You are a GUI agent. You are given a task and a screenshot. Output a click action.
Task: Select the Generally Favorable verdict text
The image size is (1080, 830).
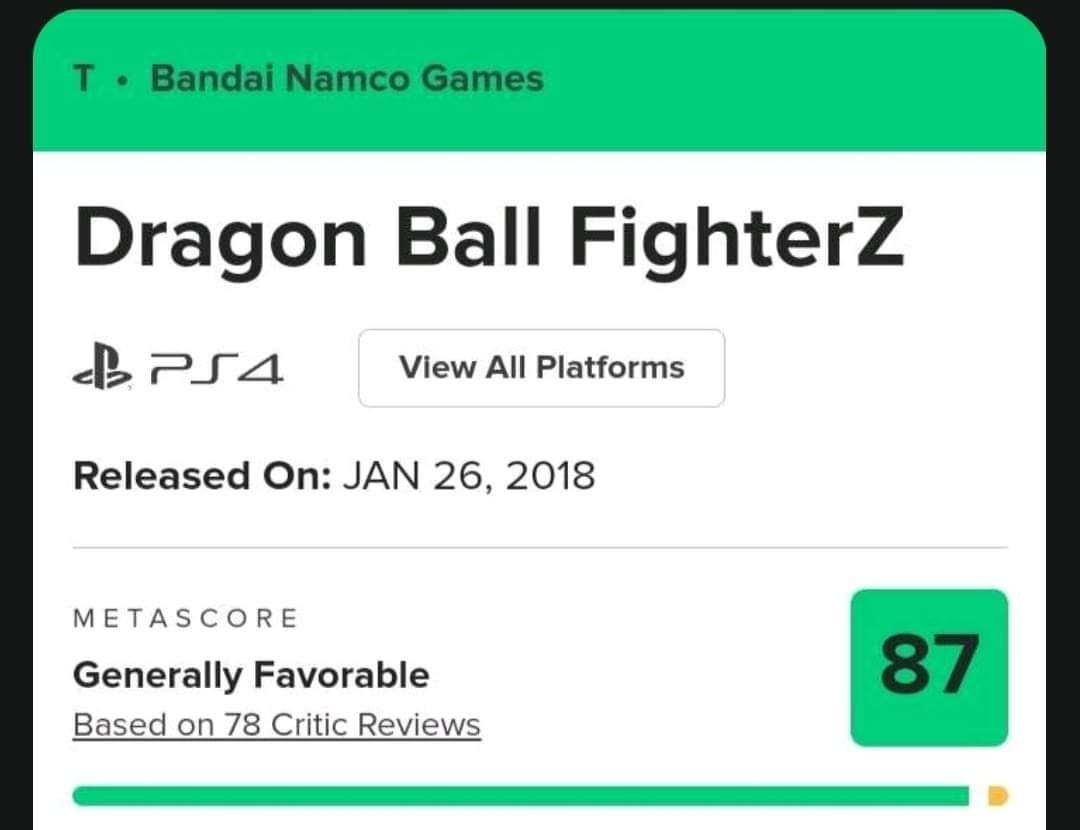pos(251,675)
